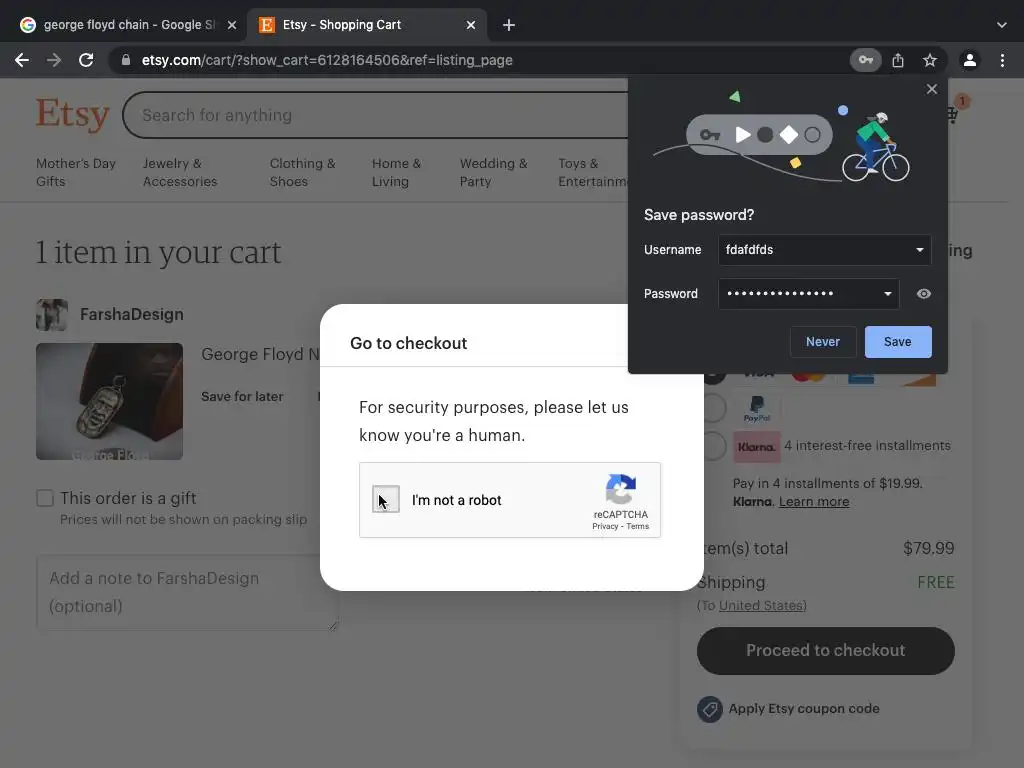Open Home & Living category
Viewport: 1024px width, 768px height.
(x=396, y=172)
